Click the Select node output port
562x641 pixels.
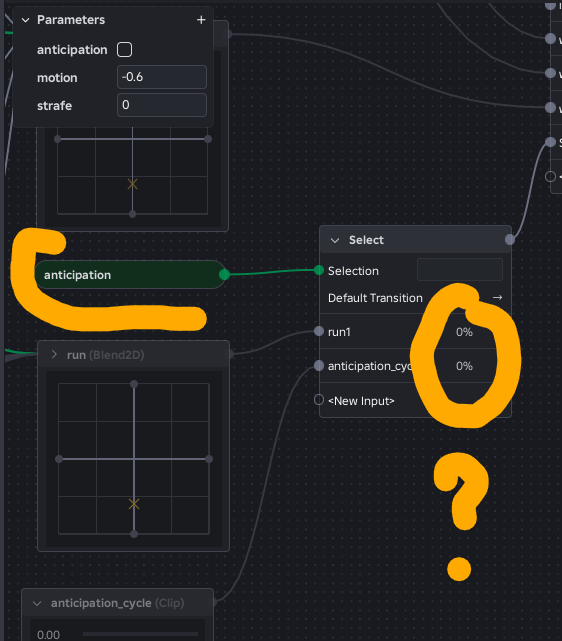510,240
